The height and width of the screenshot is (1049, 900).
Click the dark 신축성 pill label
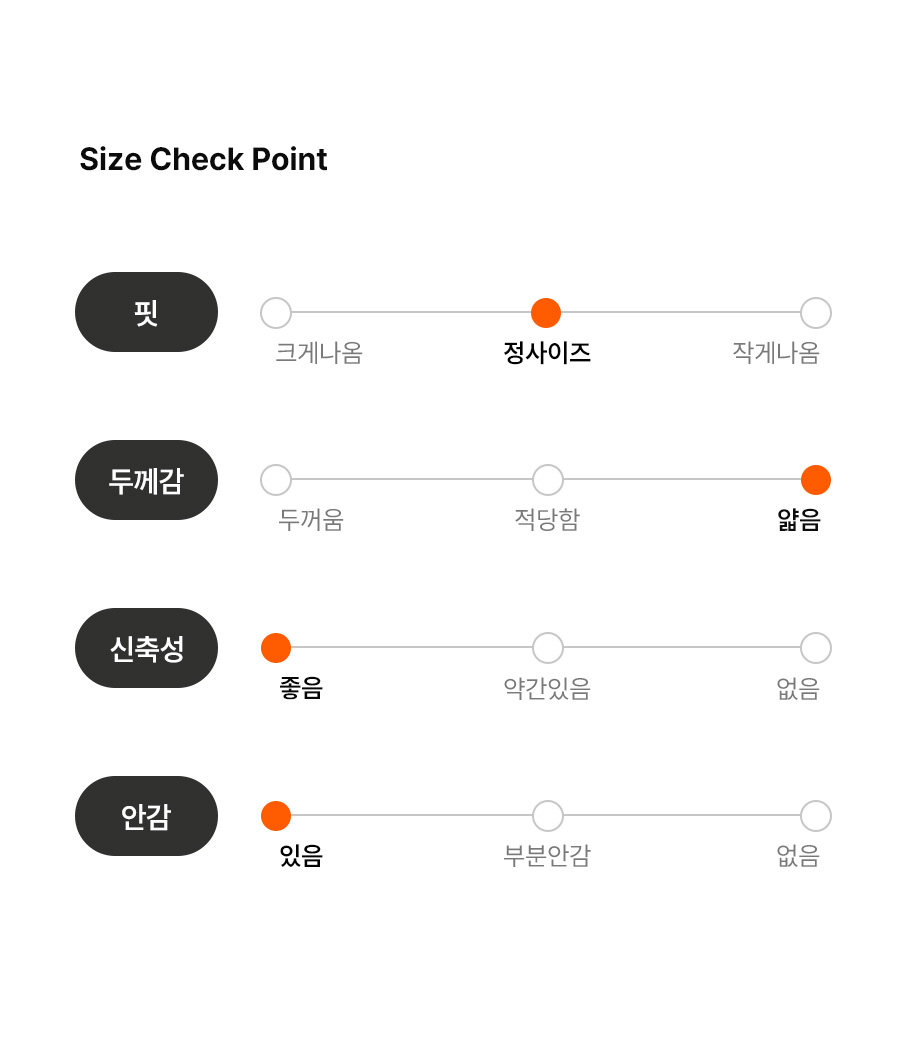pyautogui.click(x=147, y=648)
